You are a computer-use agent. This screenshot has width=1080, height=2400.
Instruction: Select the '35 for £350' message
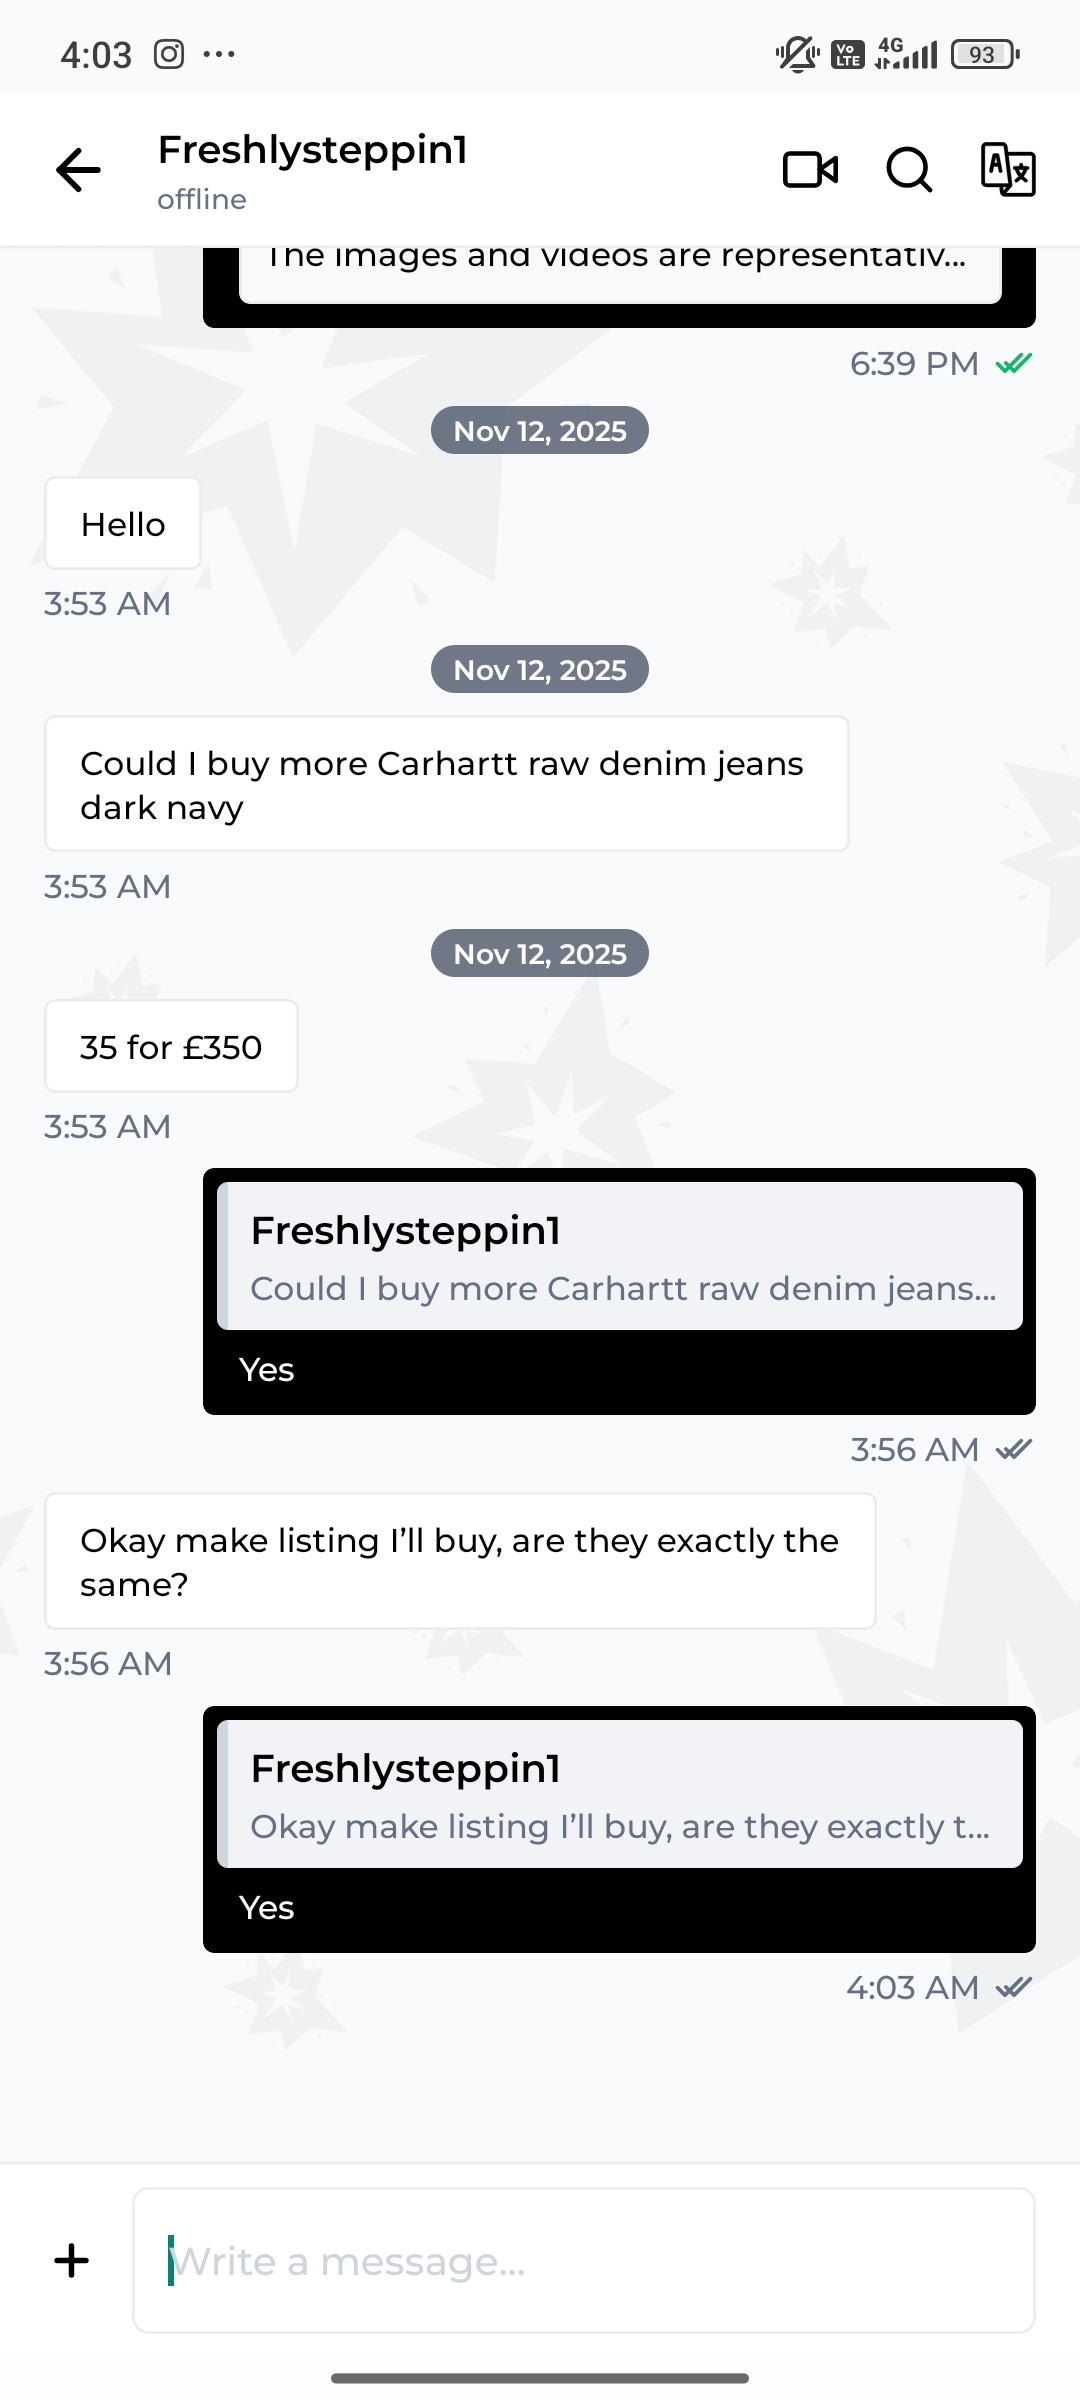coord(171,1047)
